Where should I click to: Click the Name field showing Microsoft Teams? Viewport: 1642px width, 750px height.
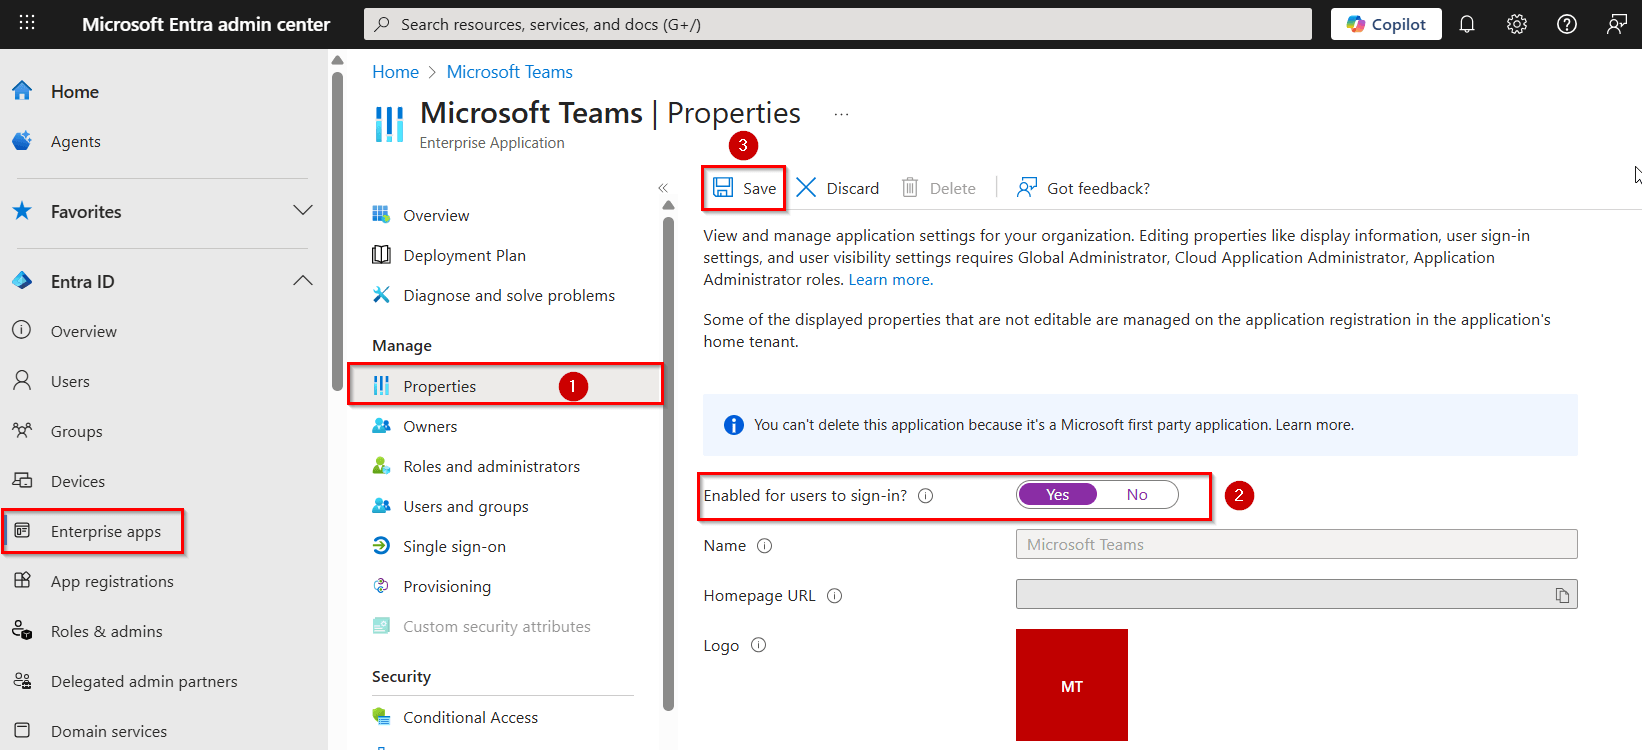tap(1296, 544)
